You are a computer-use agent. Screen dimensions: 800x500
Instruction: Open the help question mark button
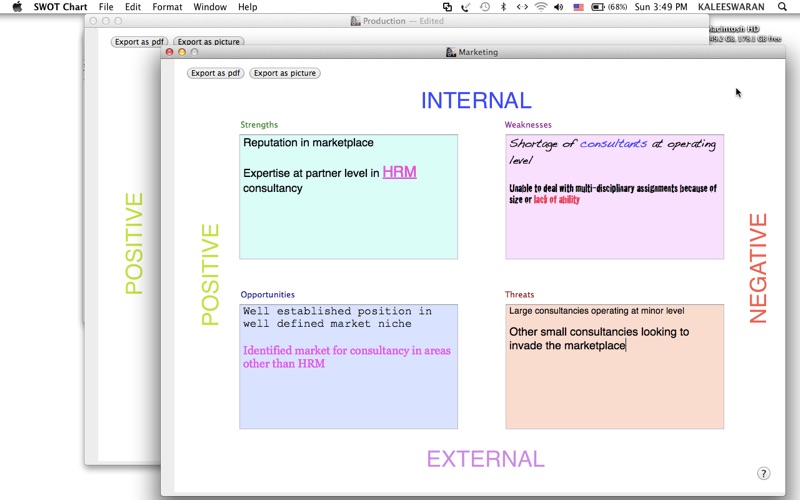click(x=763, y=473)
